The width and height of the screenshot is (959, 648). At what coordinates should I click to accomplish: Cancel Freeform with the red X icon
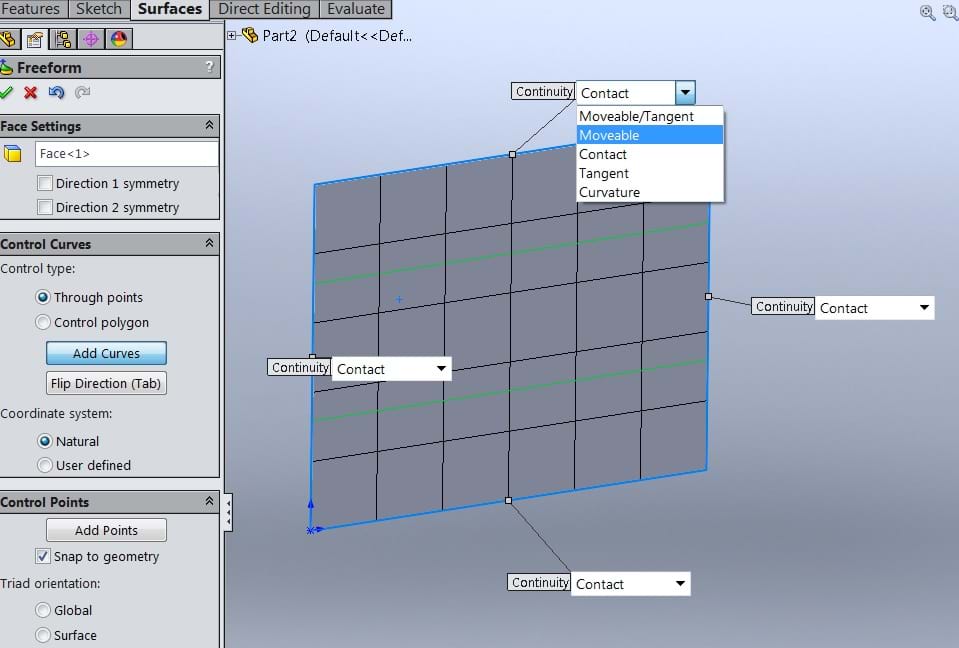(x=31, y=92)
